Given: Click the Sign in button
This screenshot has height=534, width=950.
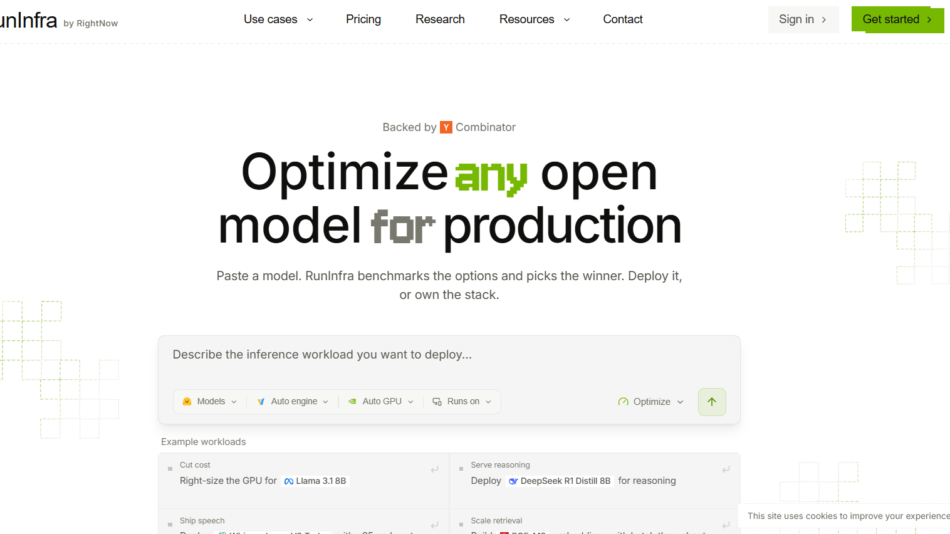Looking at the screenshot, I should [803, 19].
